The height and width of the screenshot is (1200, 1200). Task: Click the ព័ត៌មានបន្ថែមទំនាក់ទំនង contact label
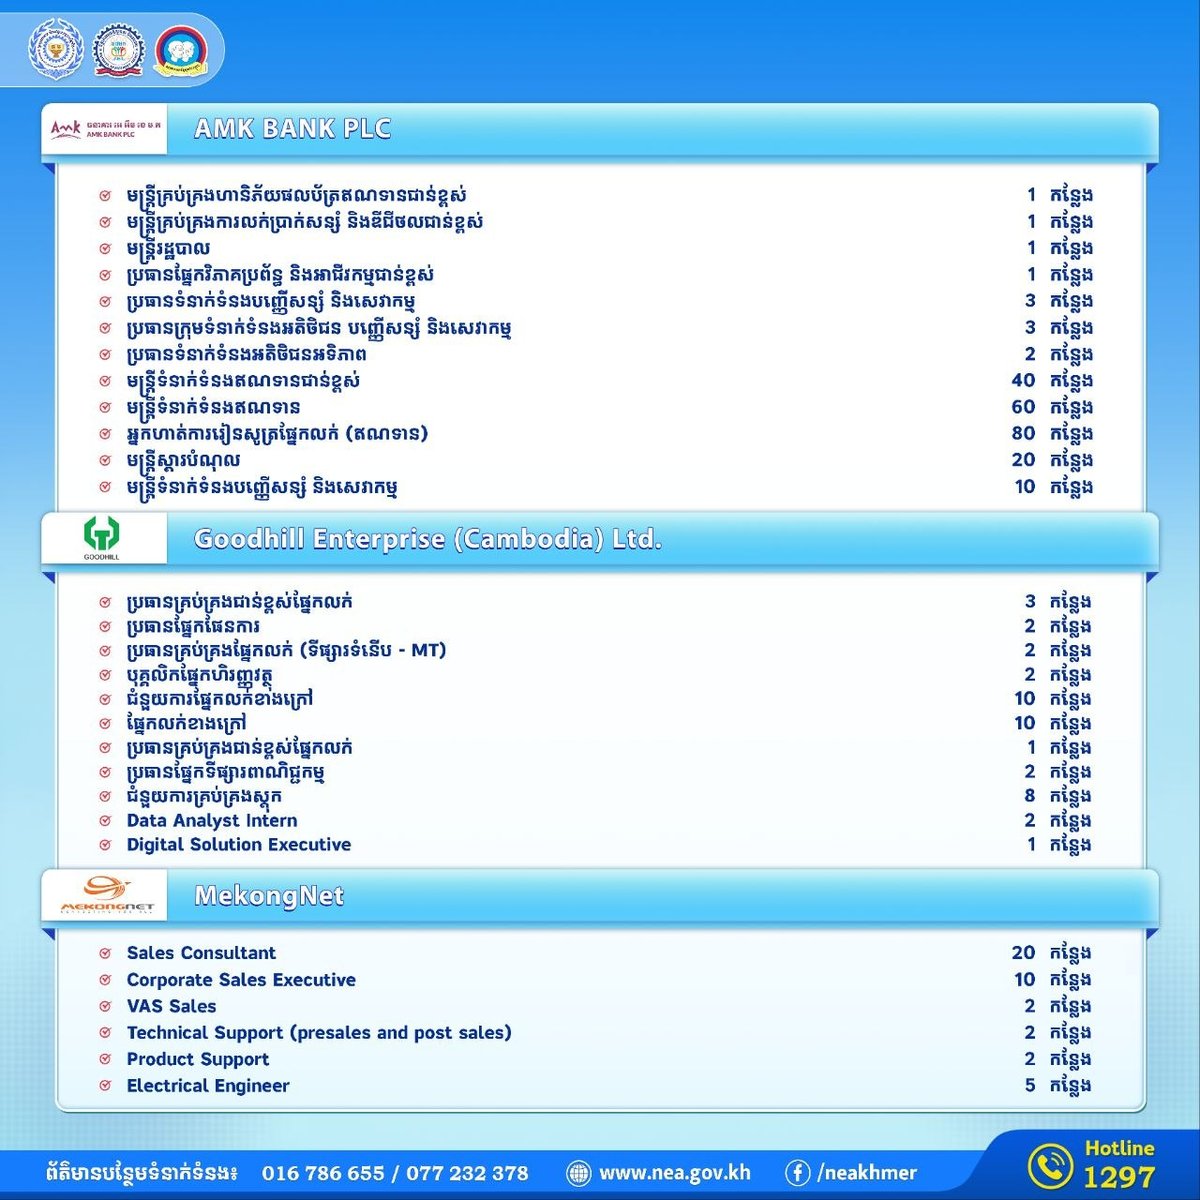coord(141,1173)
